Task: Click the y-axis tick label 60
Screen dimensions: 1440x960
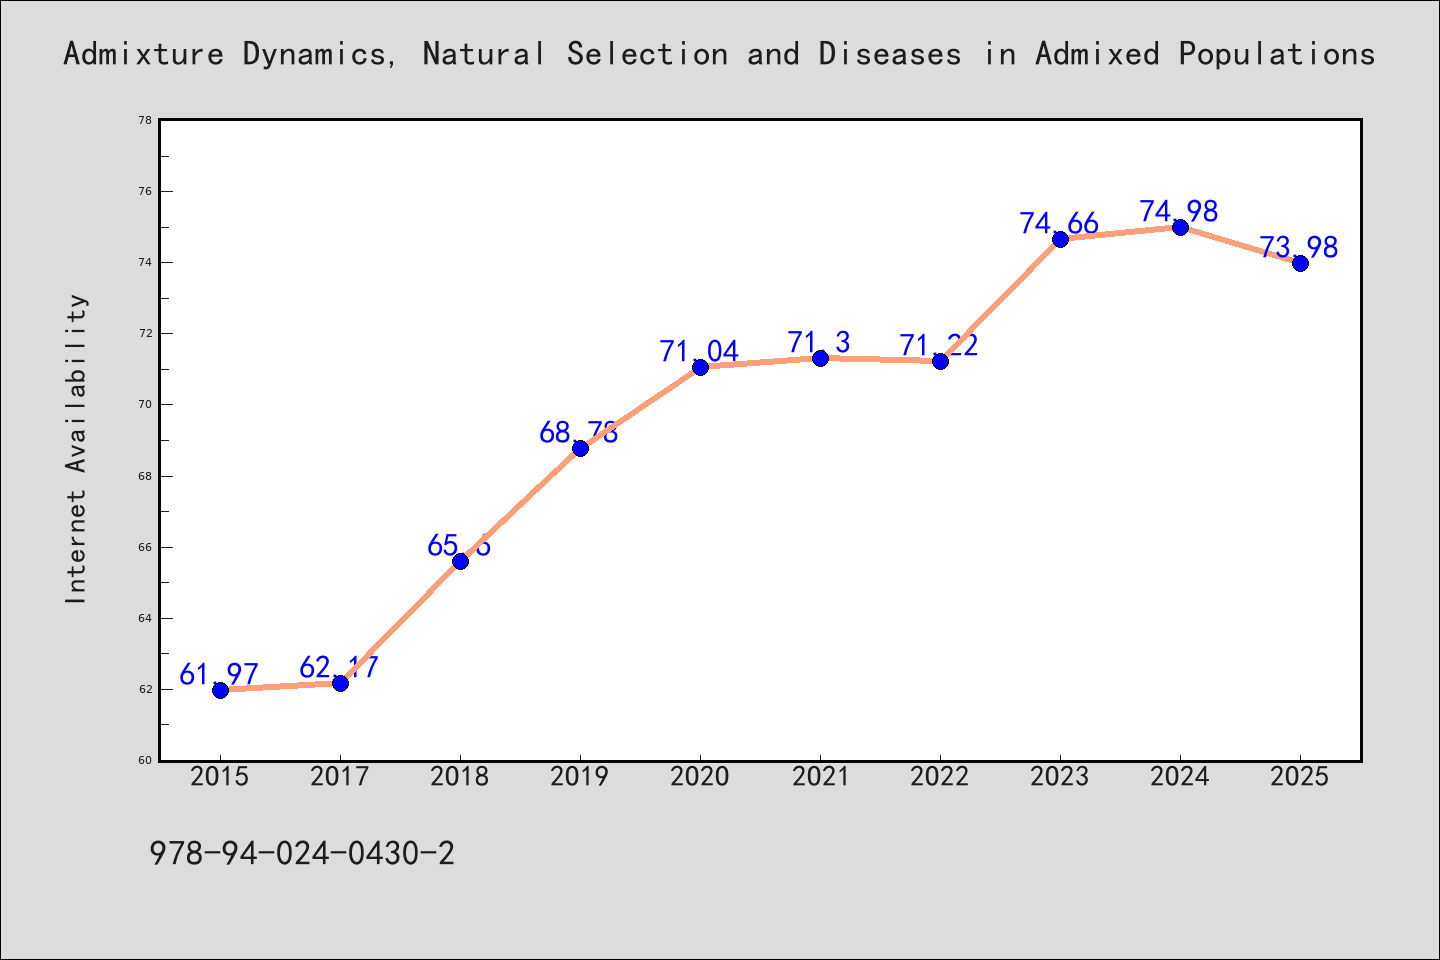Action: [x=145, y=761]
